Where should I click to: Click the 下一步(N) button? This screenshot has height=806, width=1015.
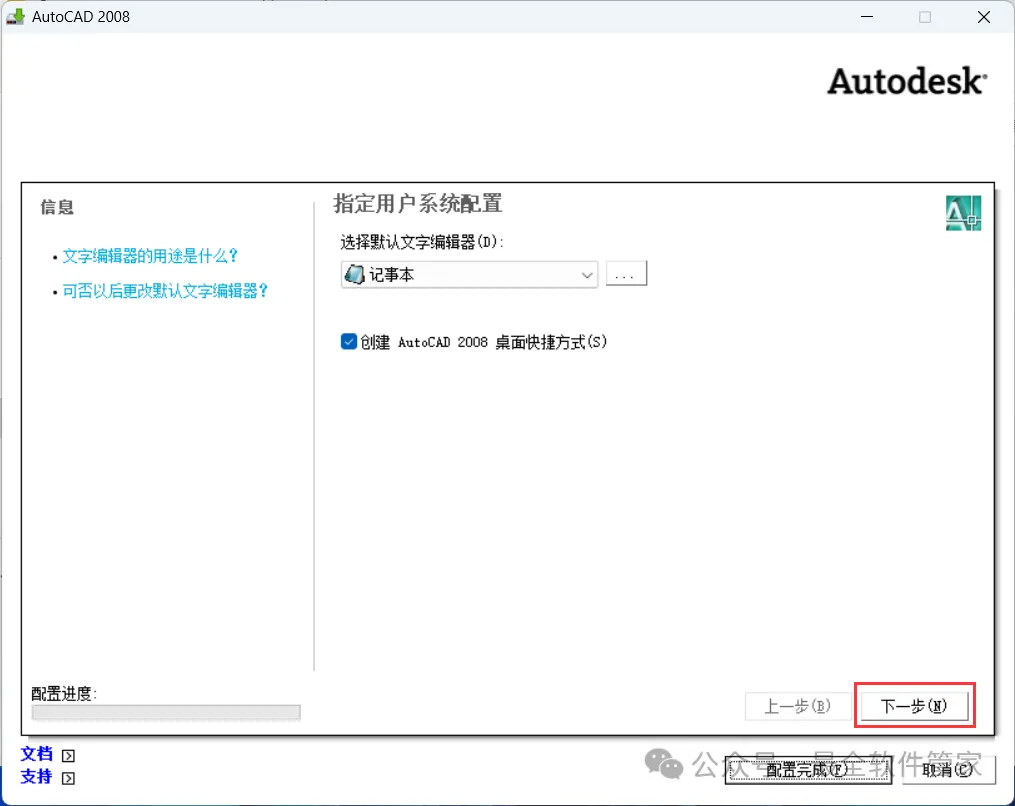[914, 706]
